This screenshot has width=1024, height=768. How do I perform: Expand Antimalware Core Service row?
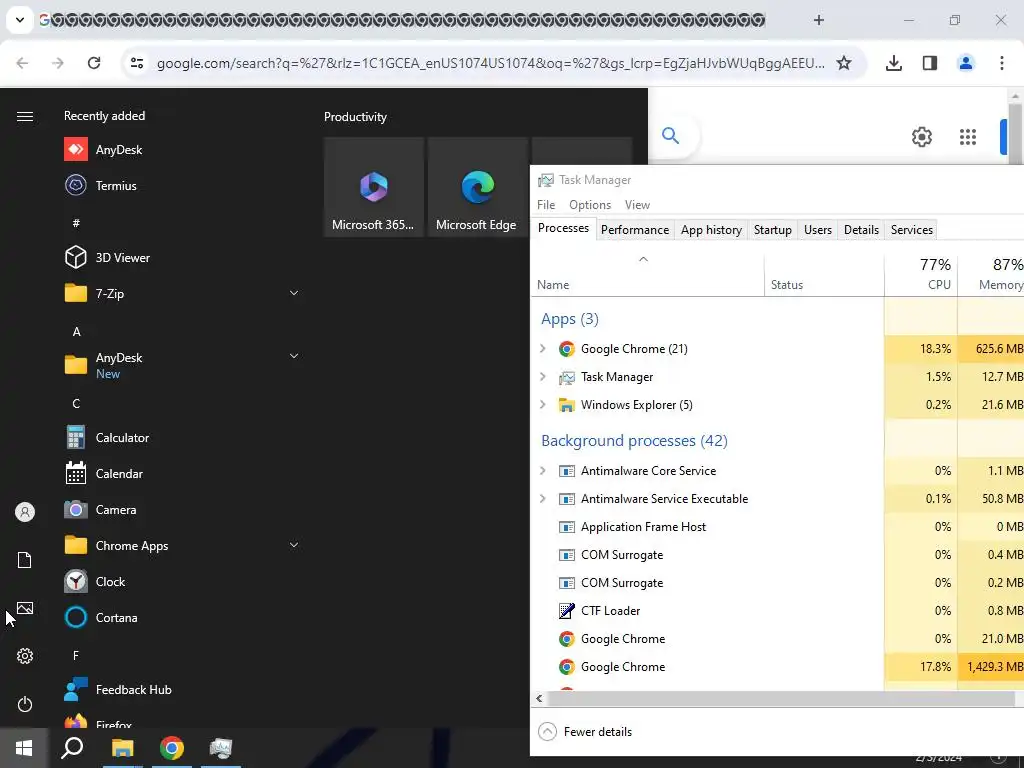click(x=542, y=471)
